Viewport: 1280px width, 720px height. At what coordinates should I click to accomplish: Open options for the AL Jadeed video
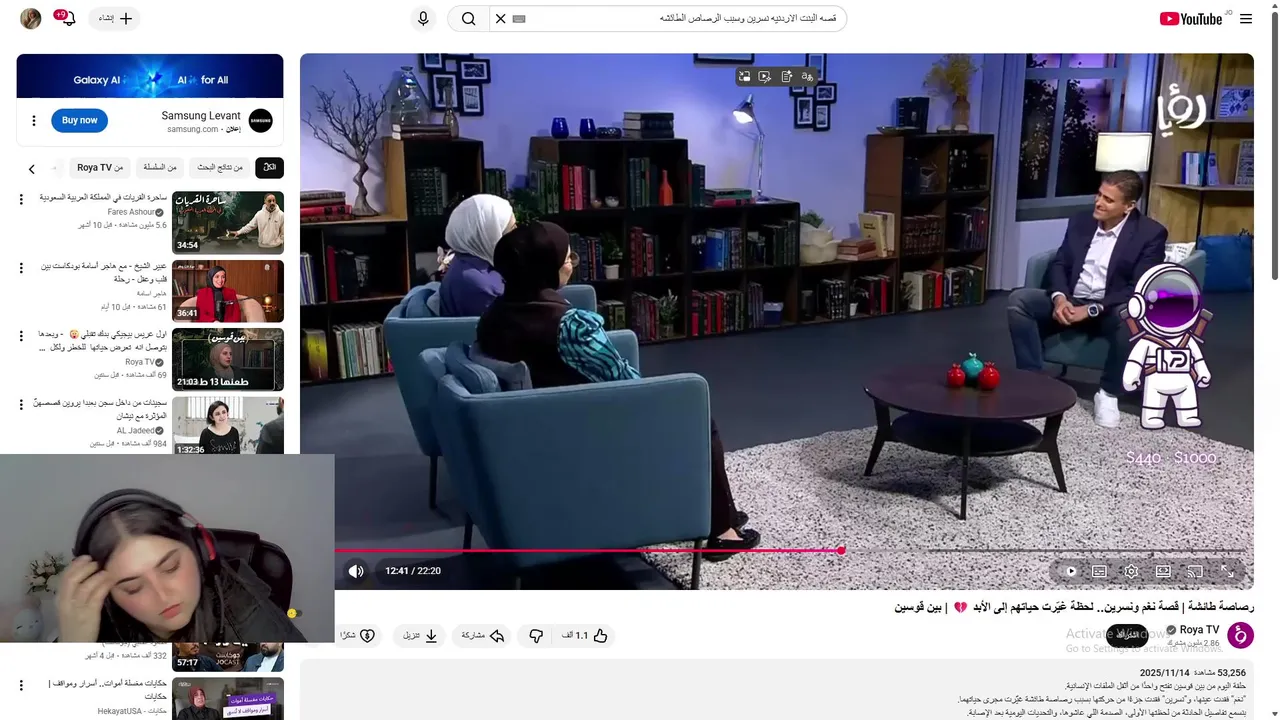[x=21, y=405]
